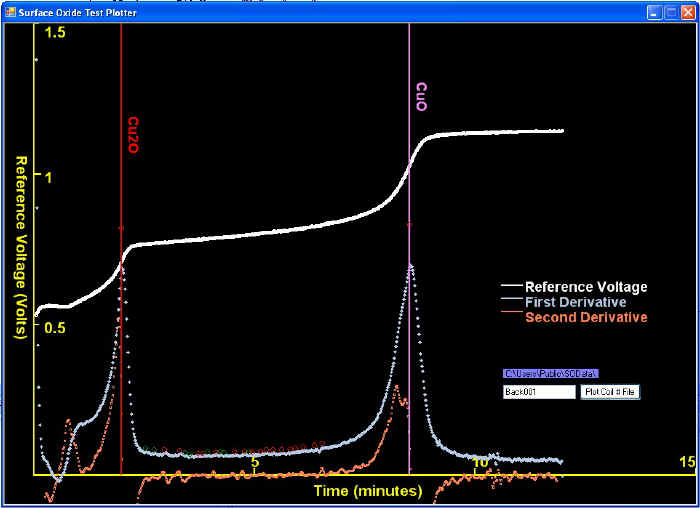The width and height of the screenshot is (700, 508).
Task: Maximize the Surface Oxide Test Plotter window
Action: [669, 12]
